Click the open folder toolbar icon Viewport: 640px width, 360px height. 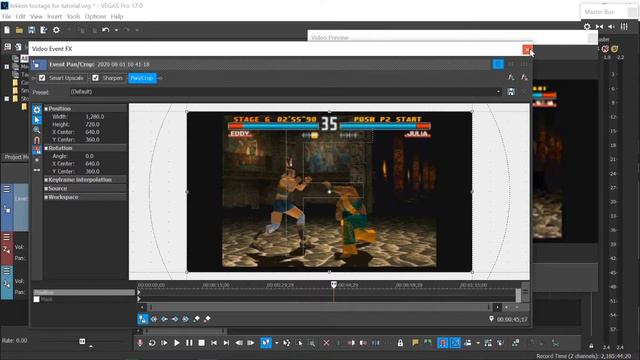coord(19,30)
